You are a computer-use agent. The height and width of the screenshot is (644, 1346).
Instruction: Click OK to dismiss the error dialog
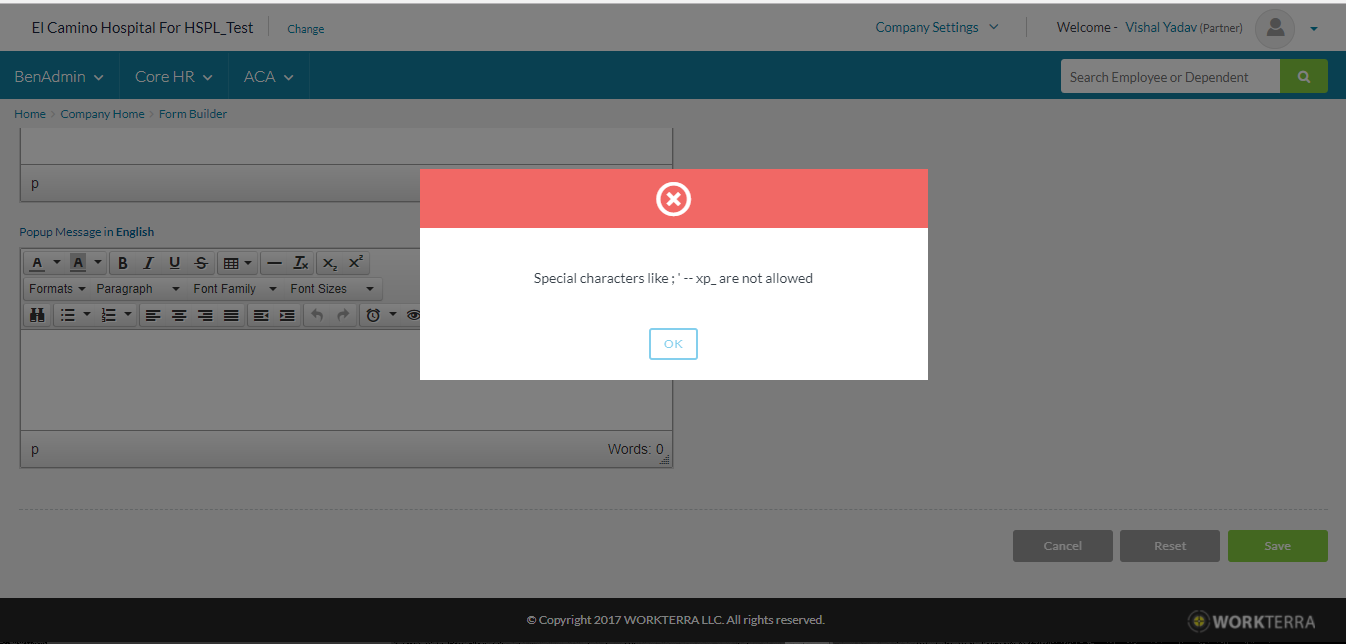(673, 344)
